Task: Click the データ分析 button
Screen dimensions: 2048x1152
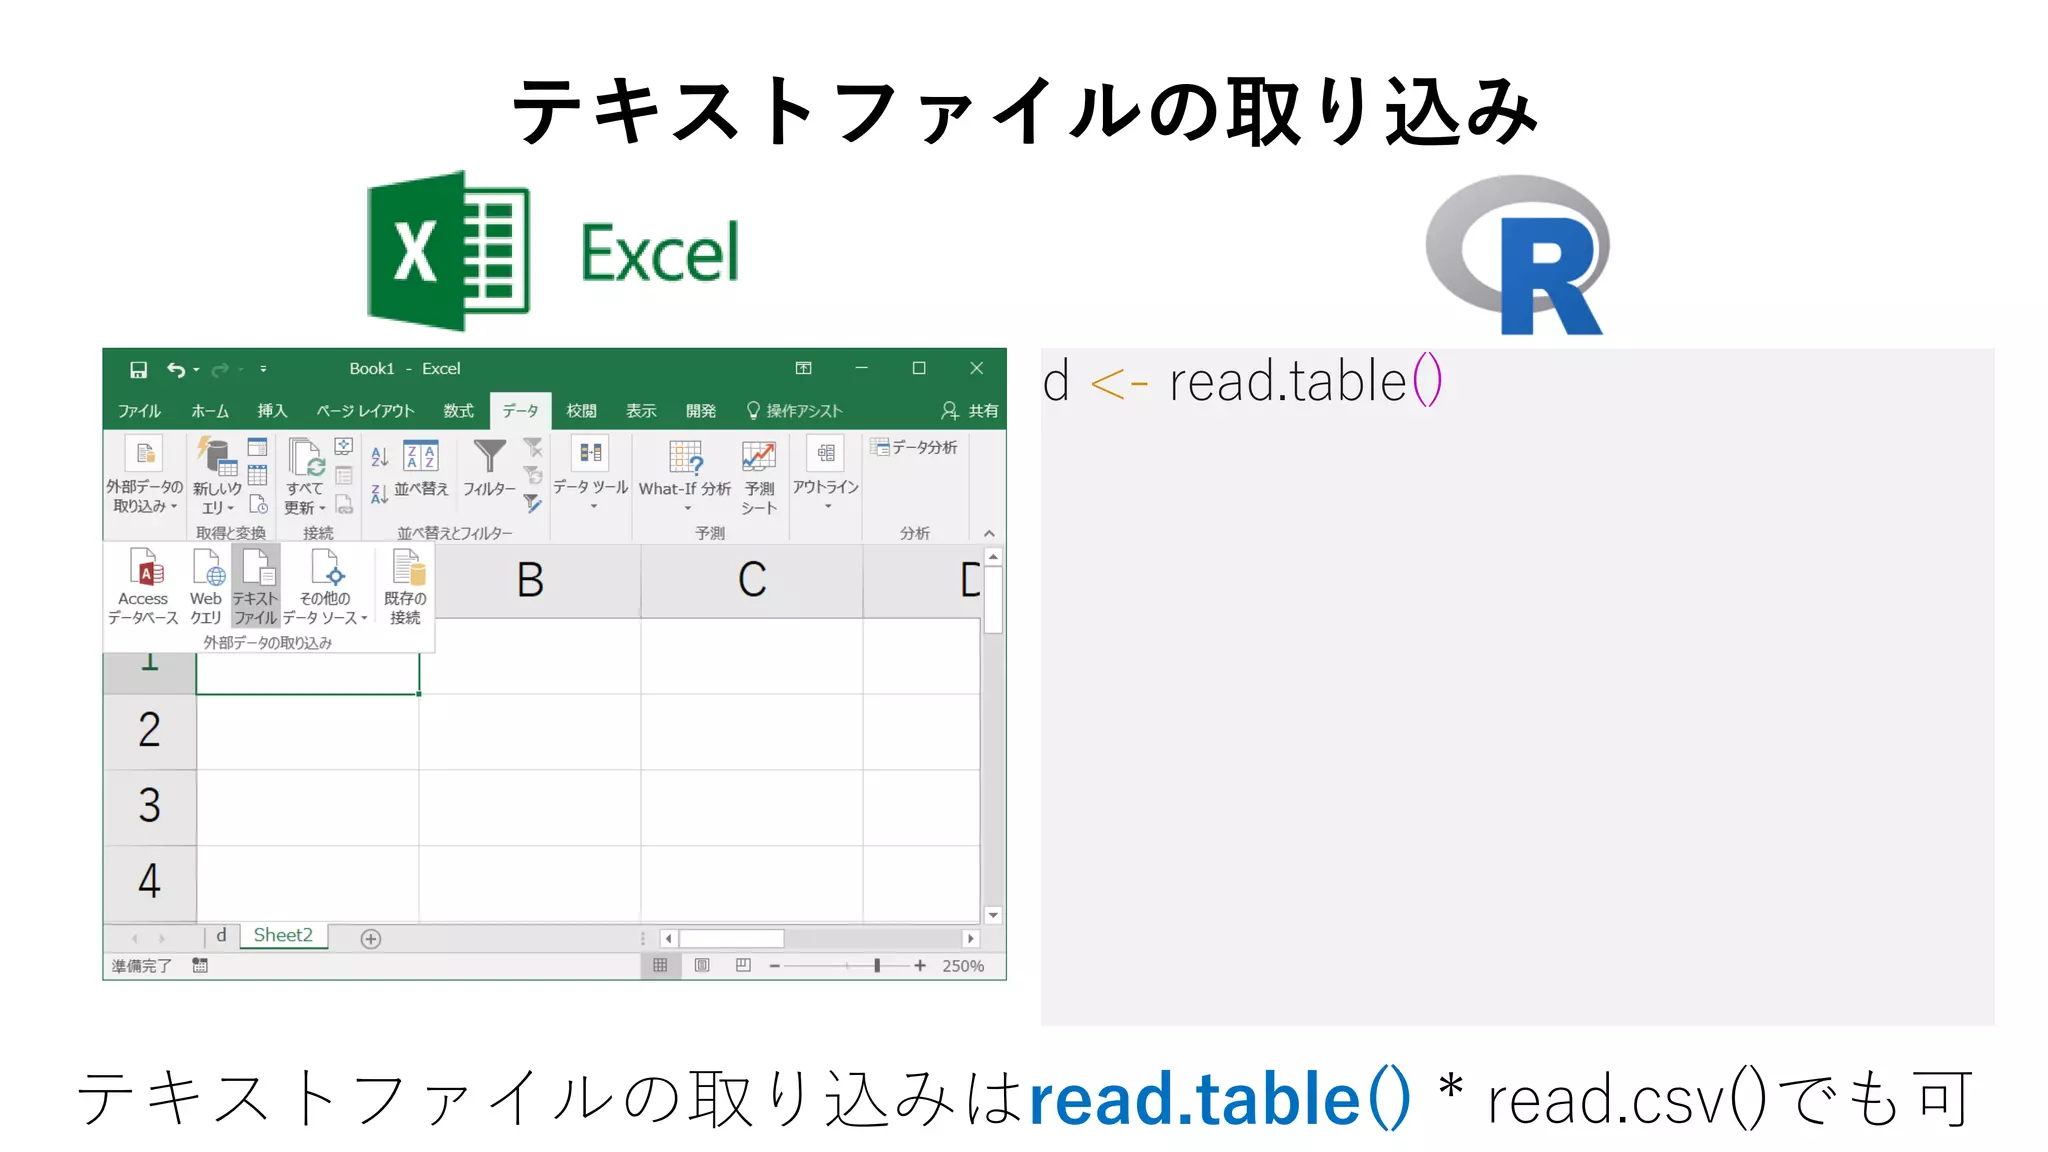Action: pos(914,447)
